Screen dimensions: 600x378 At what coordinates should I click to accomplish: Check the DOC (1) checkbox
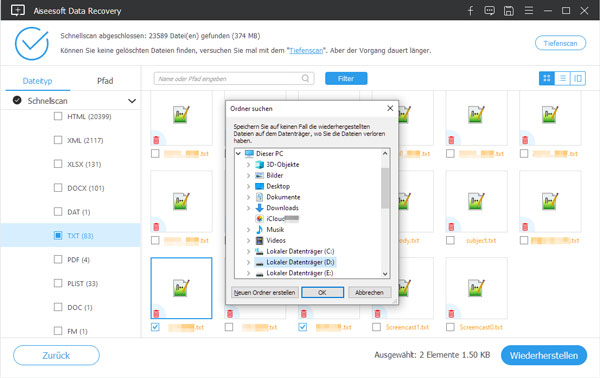(58, 307)
